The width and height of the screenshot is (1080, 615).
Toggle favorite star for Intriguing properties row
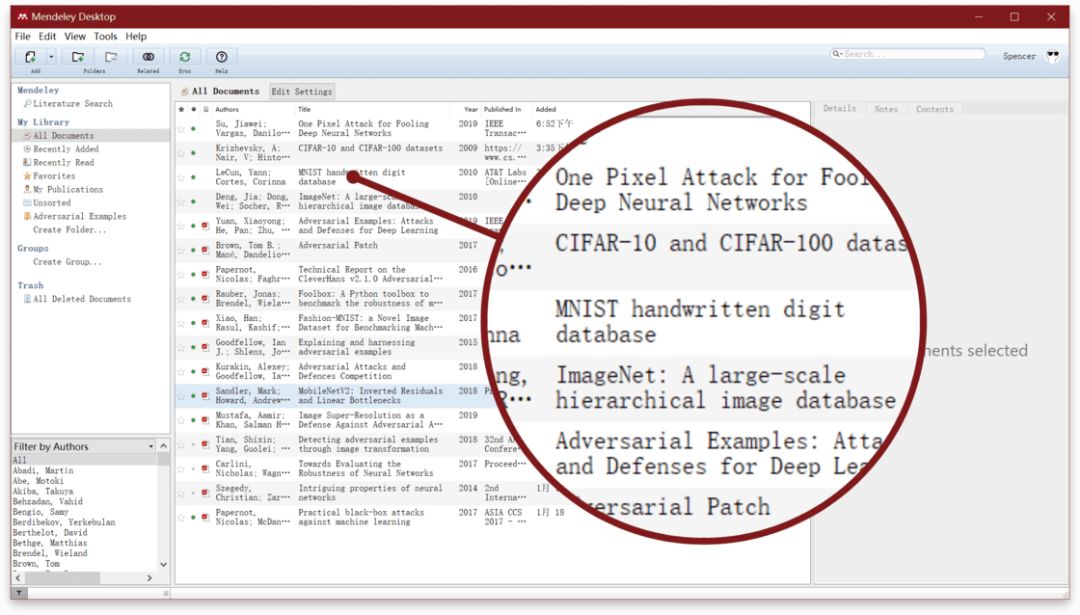pos(181,493)
